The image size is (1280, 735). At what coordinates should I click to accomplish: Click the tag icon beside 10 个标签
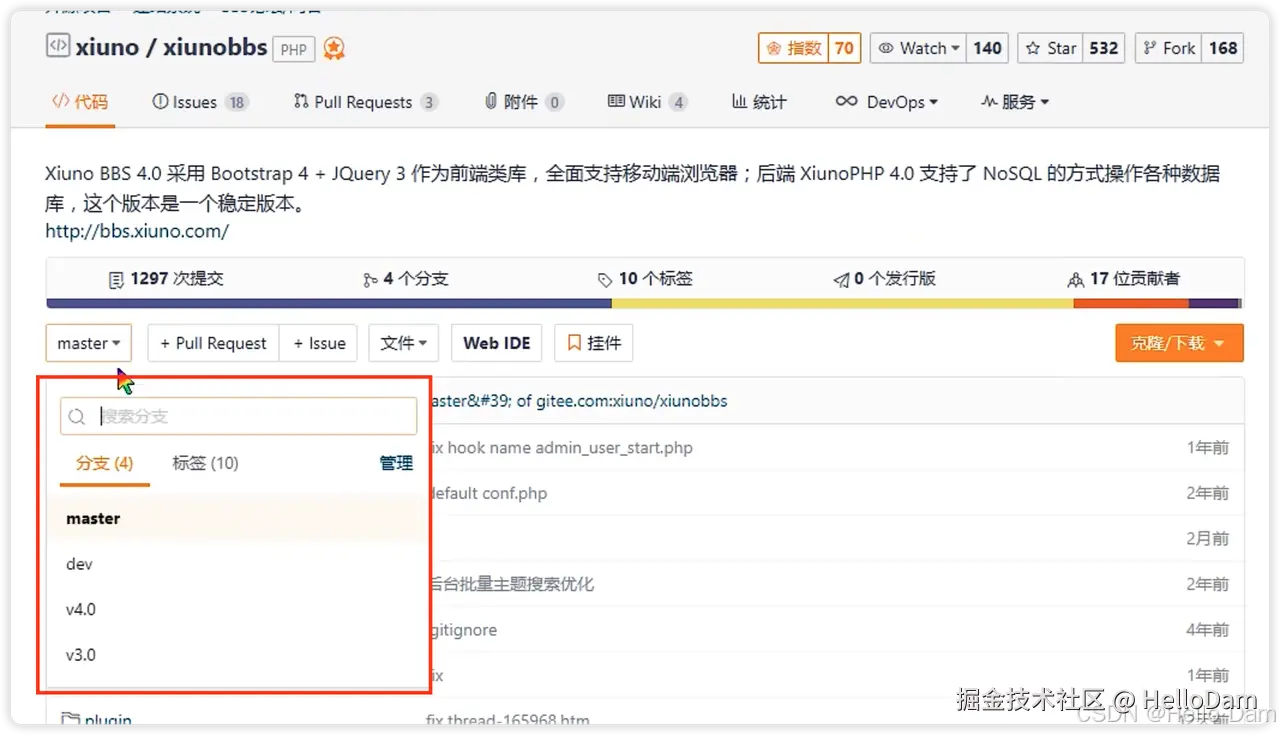click(x=604, y=280)
